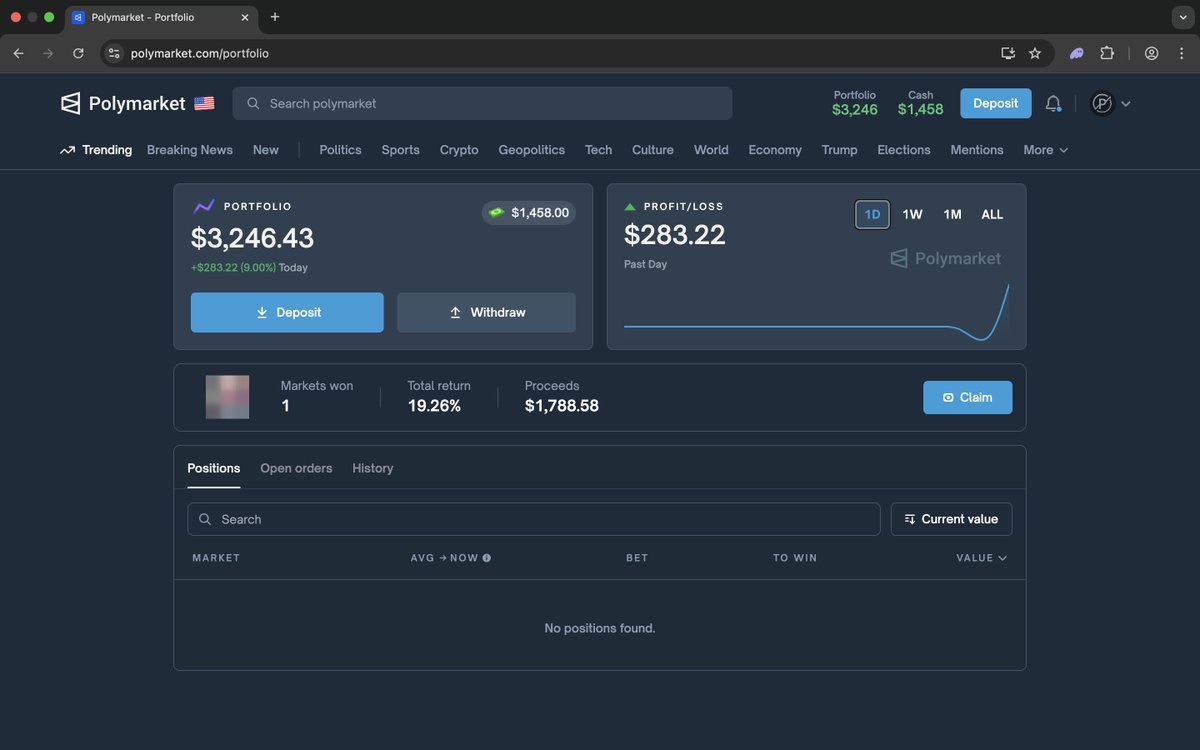
Task: Click the profile avatar icon
Action: tap(1101, 103)
